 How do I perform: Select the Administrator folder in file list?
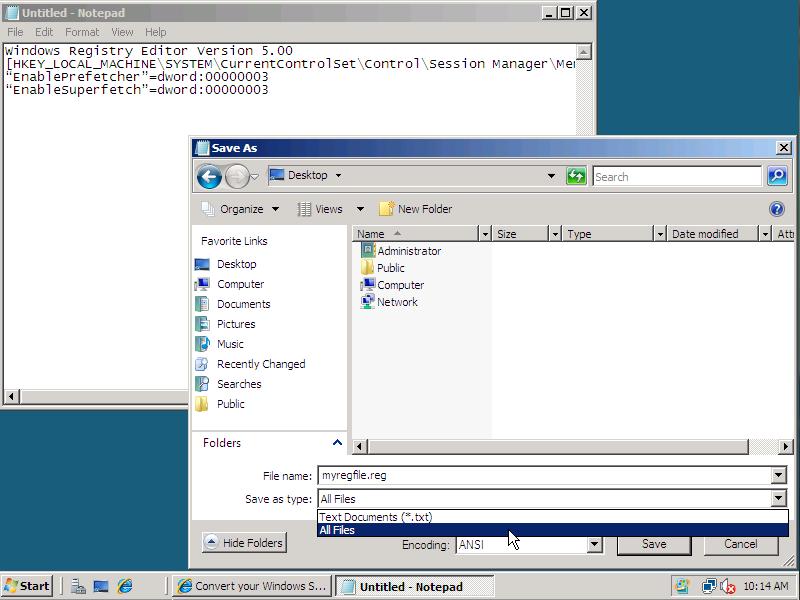(x=401, y=251)
